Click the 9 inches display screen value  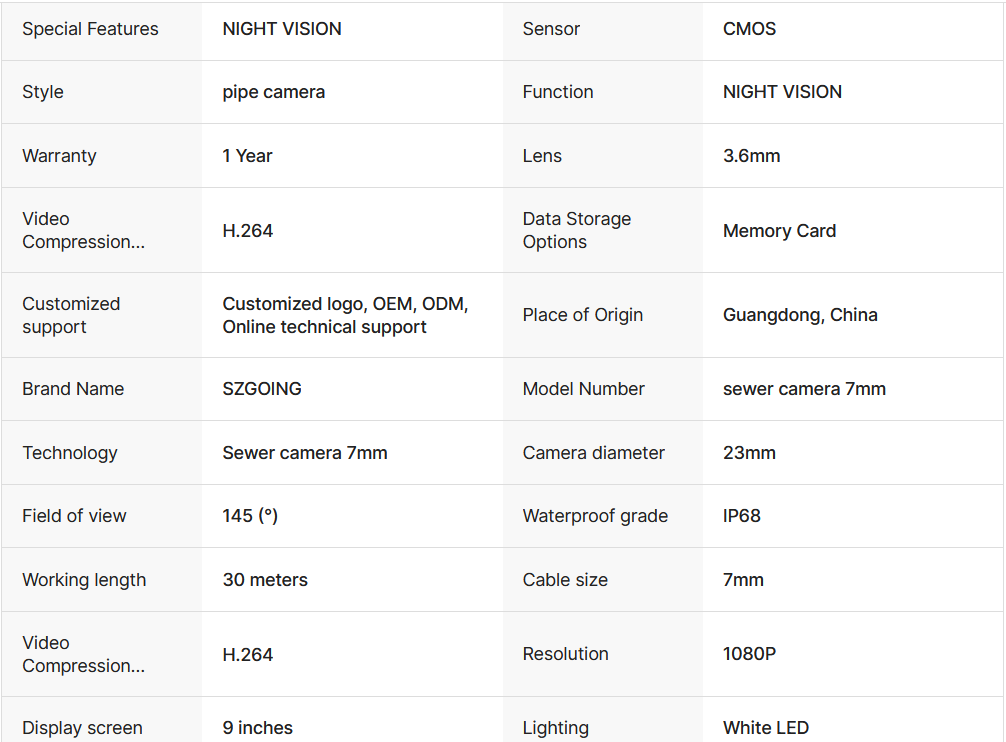[257, 728]
